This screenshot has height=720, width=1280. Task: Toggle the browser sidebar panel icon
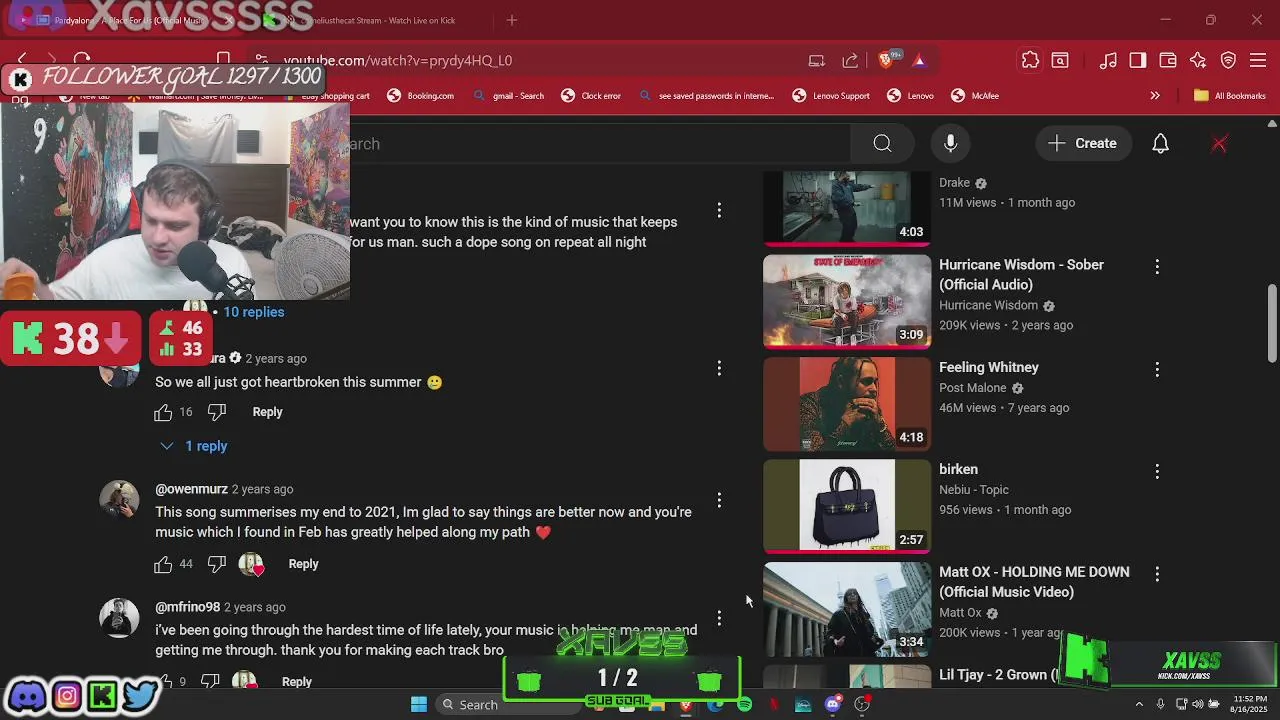point(1138,61)
